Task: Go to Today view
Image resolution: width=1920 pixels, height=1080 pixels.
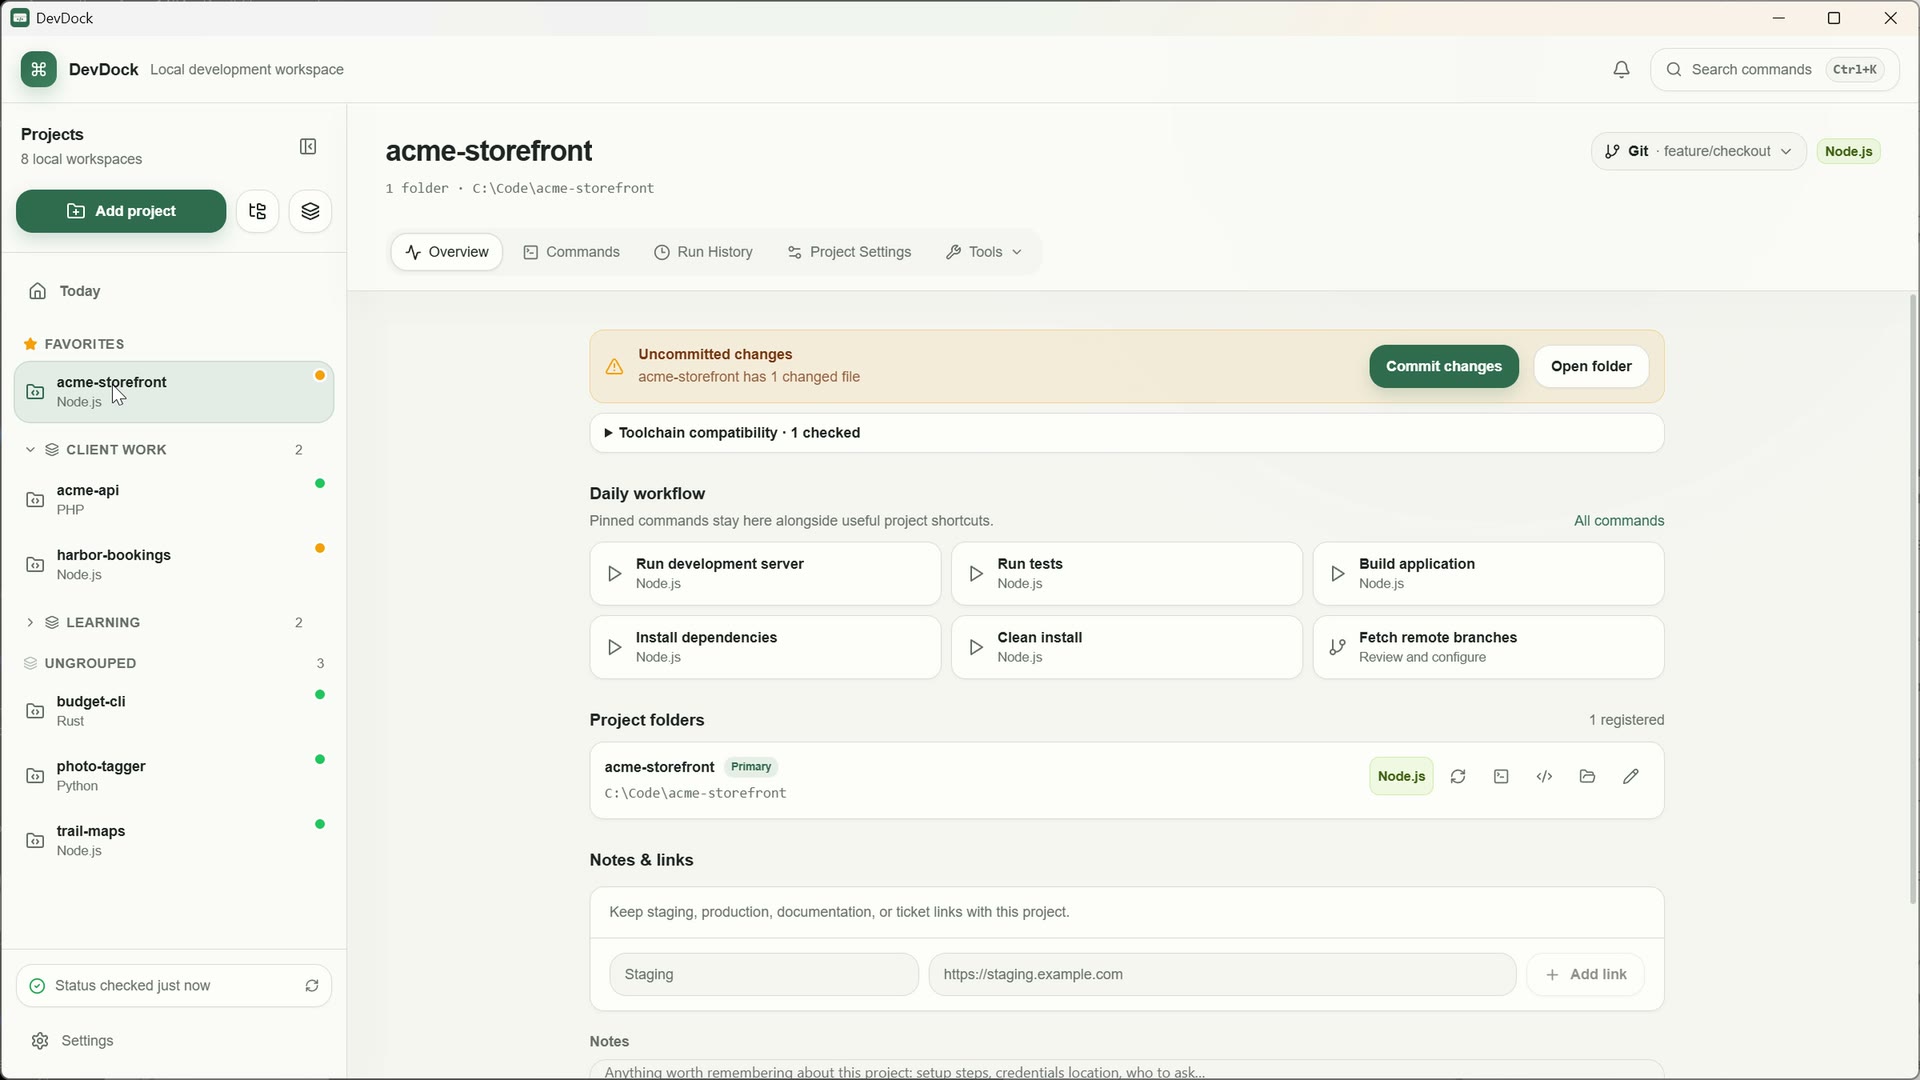Action: click(174, 291)
